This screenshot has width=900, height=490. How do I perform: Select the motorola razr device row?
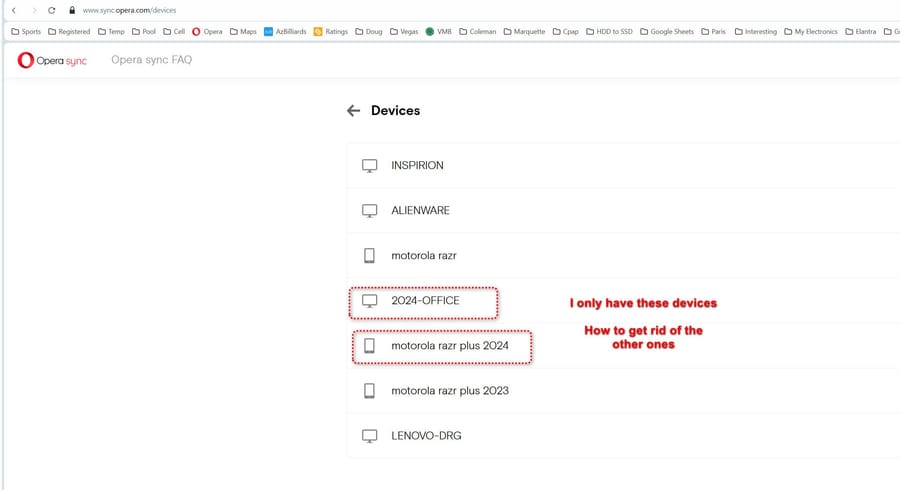tap(623, 255)
